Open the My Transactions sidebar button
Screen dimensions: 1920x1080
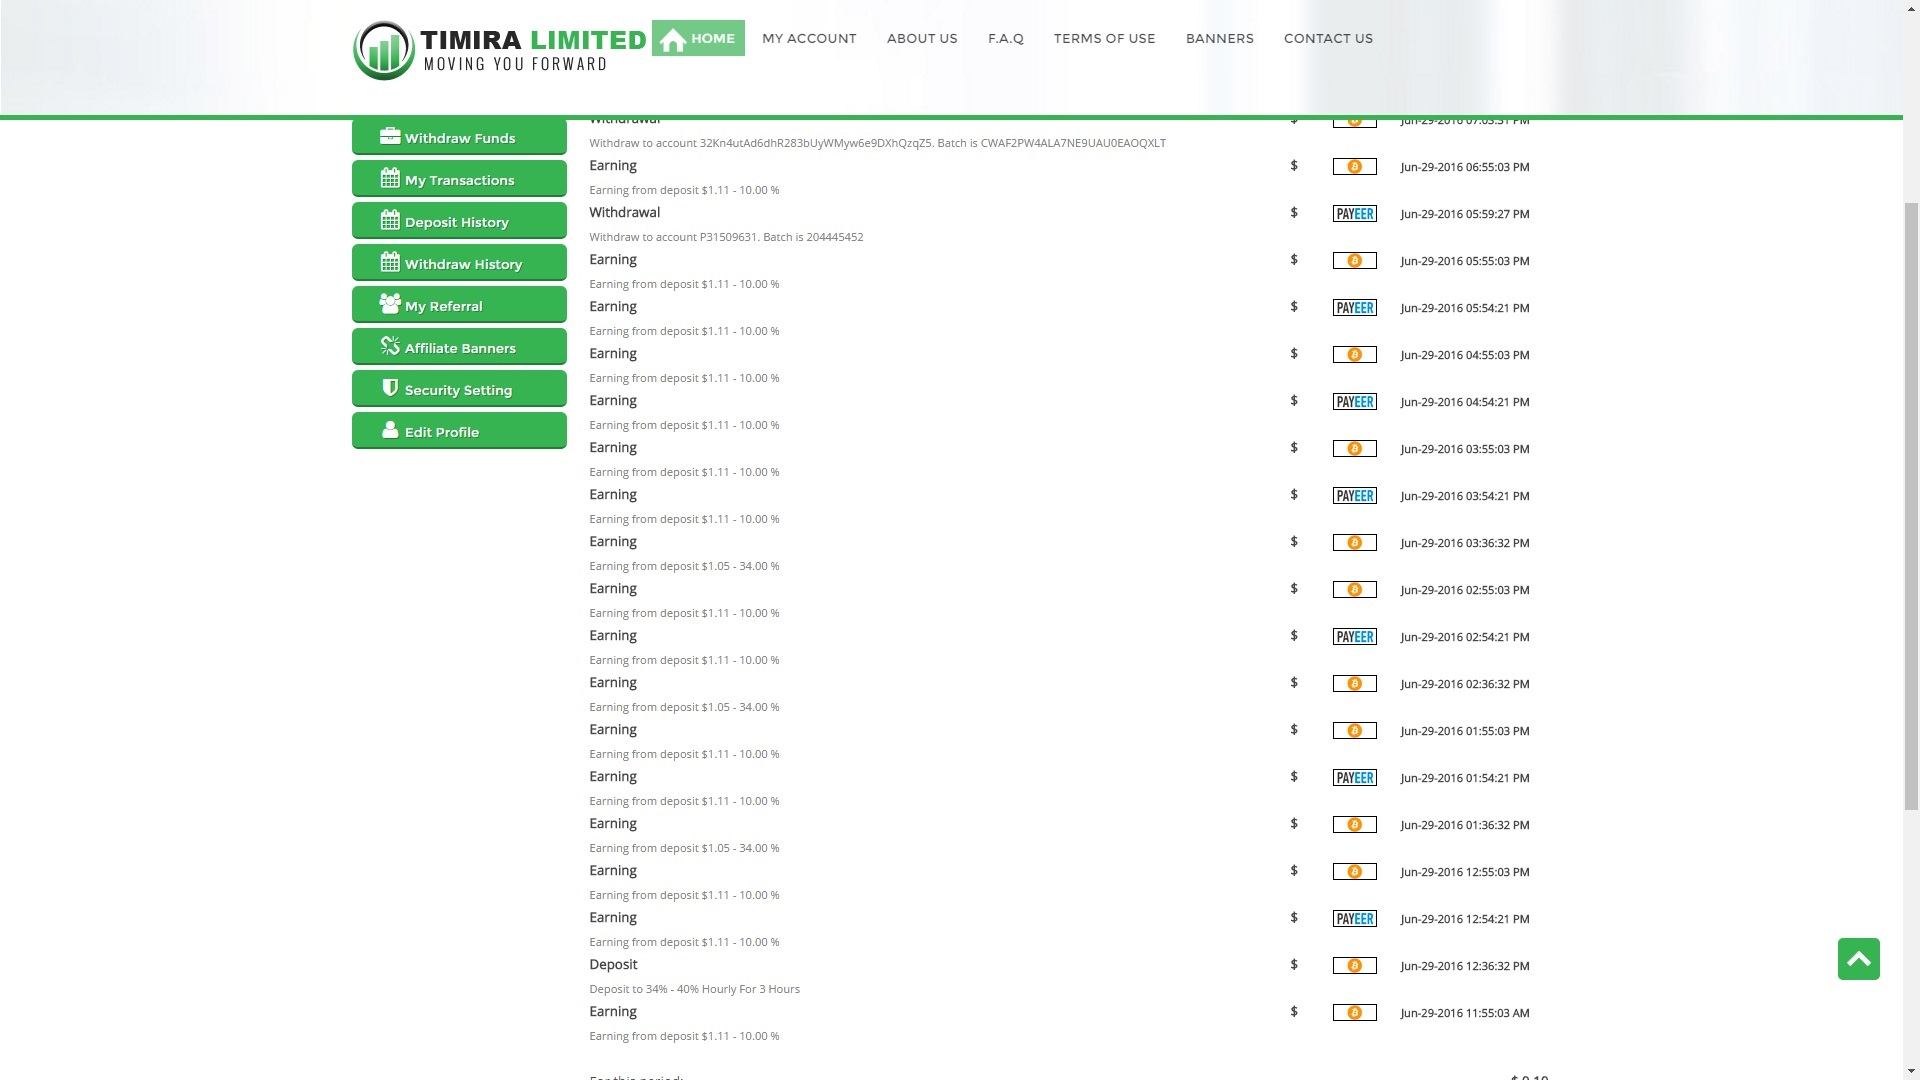click(459, 180)
